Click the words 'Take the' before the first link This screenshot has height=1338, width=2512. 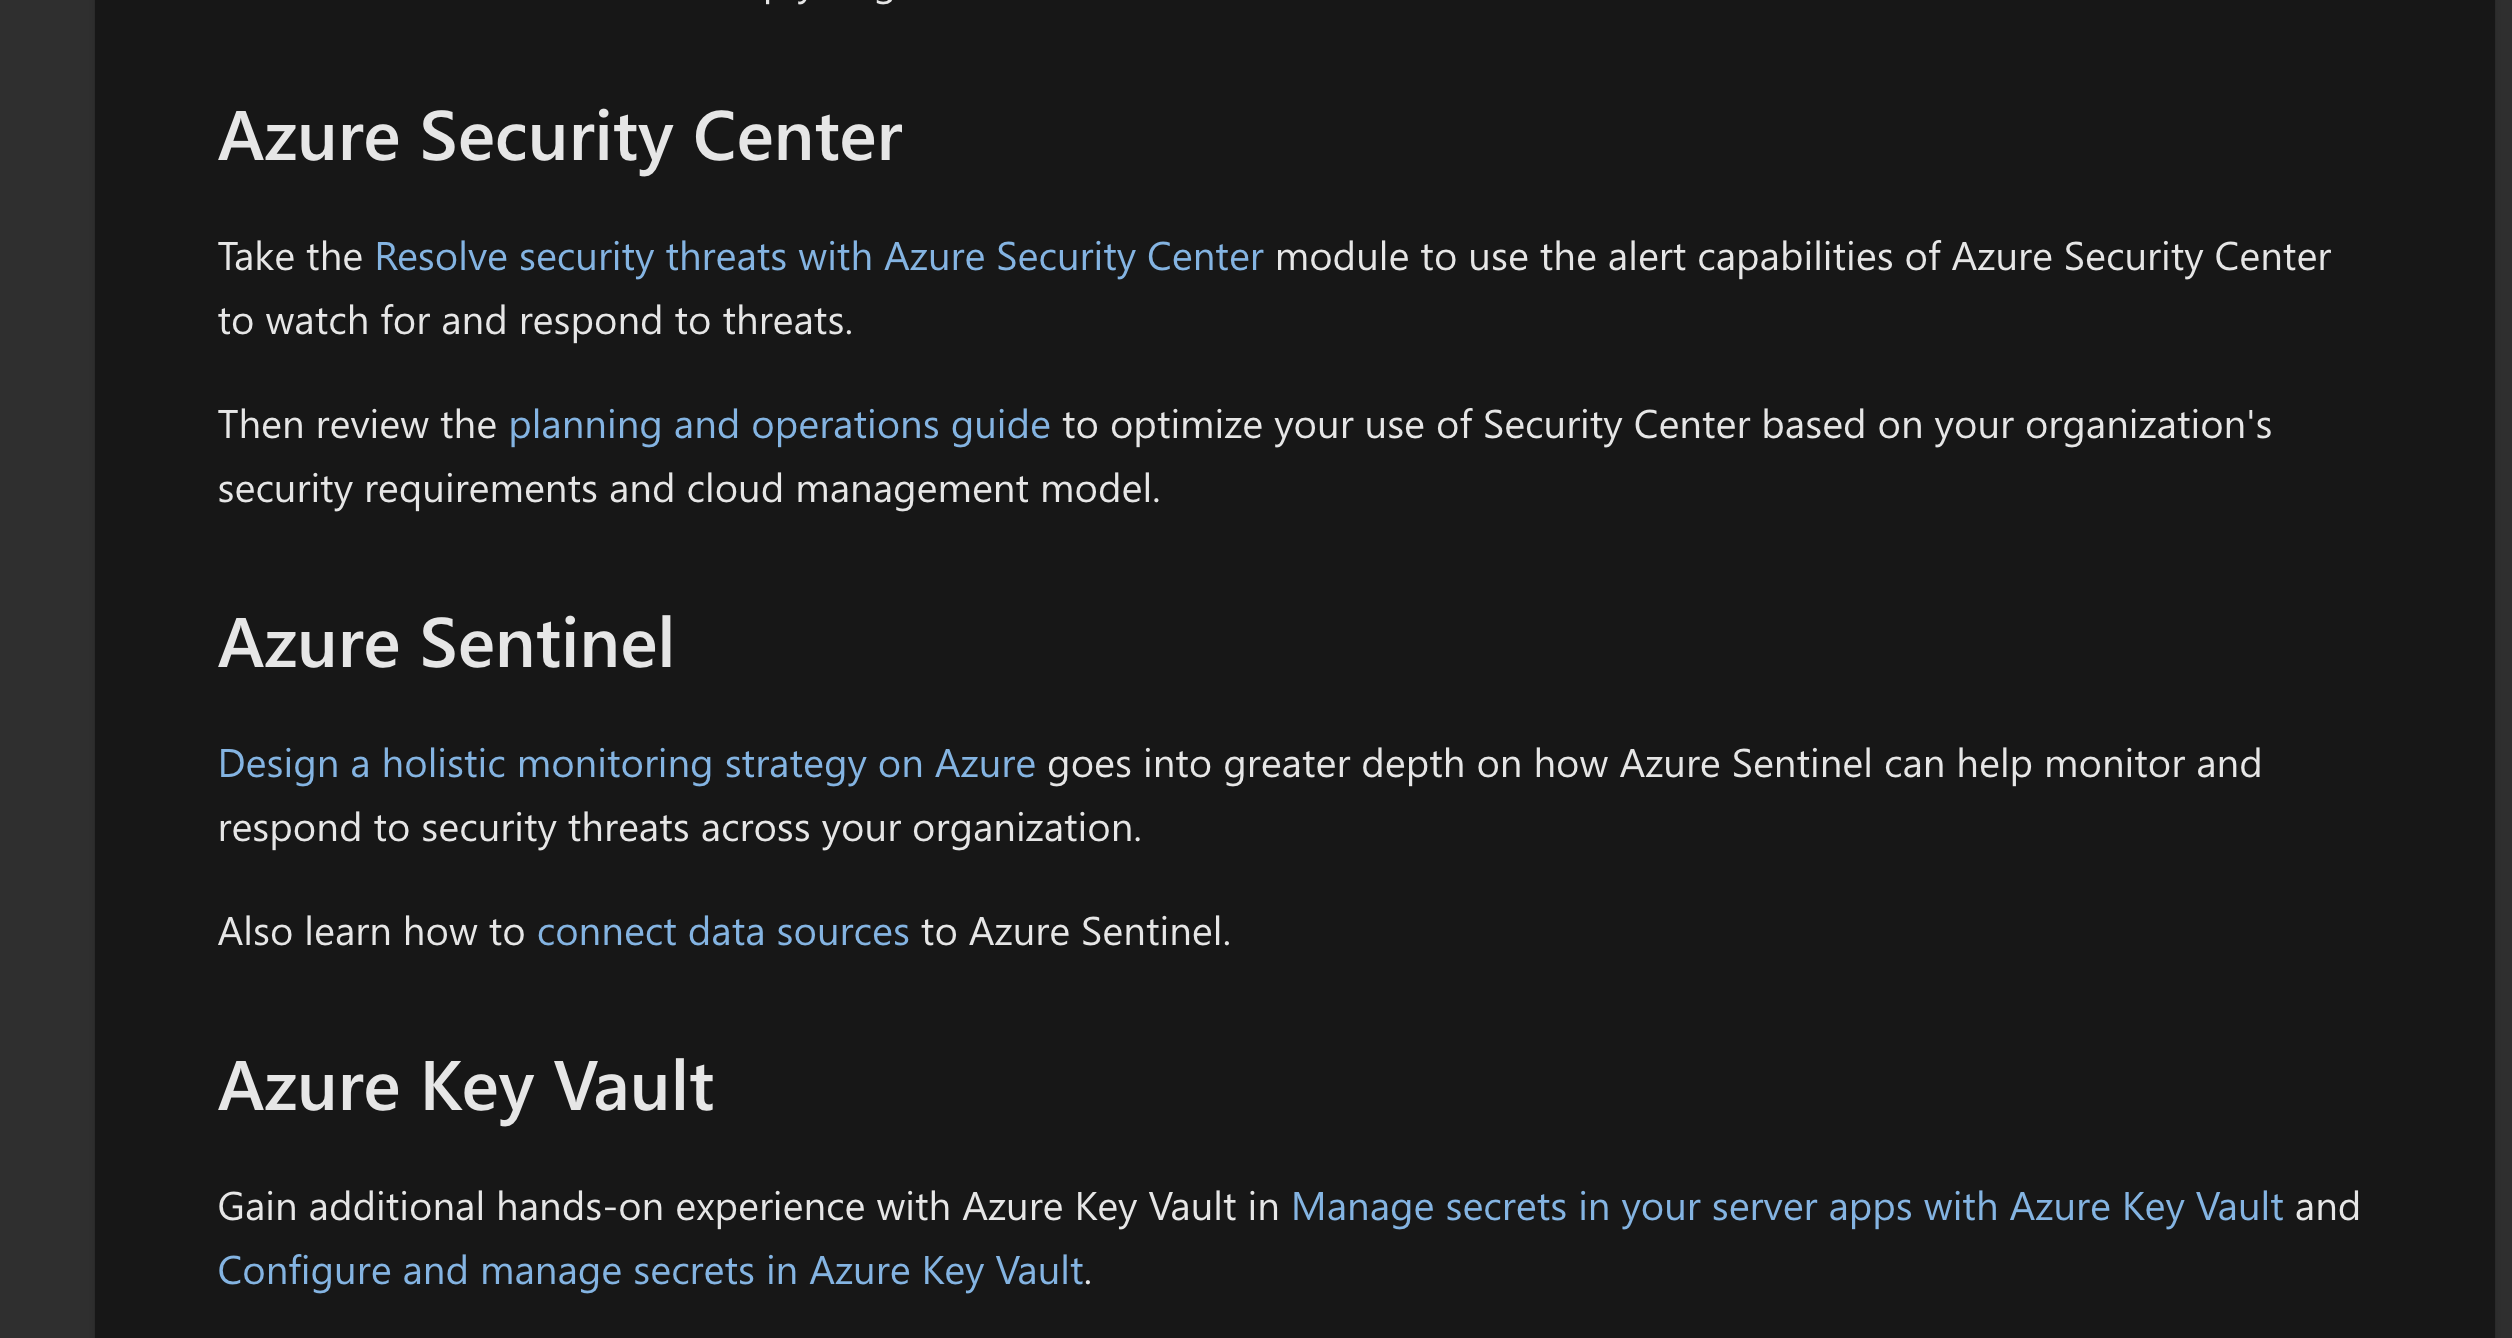tap(290, 257)
